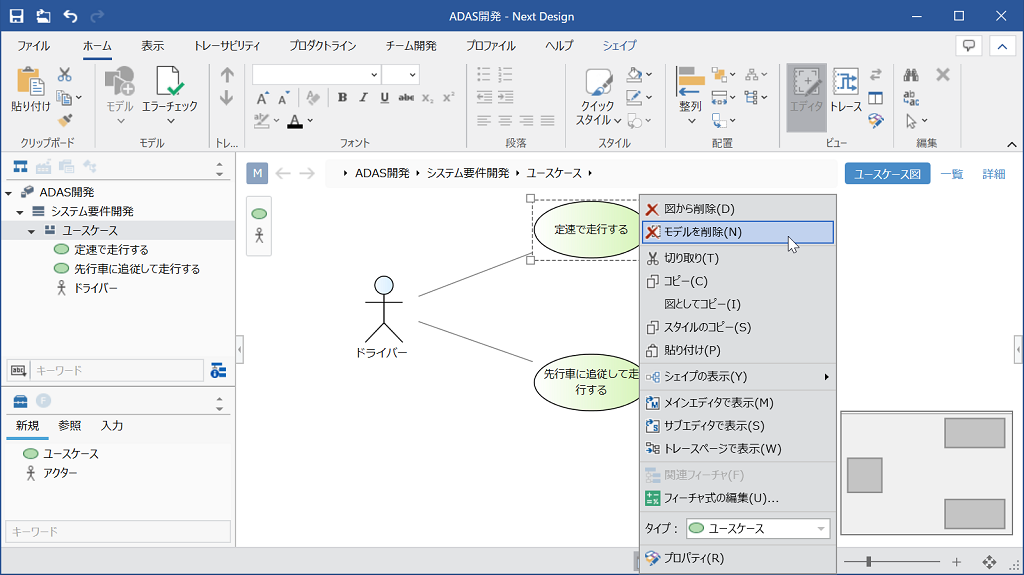
Task: Click the アクター item in toolbox list
Action: [x=60, y=473]
